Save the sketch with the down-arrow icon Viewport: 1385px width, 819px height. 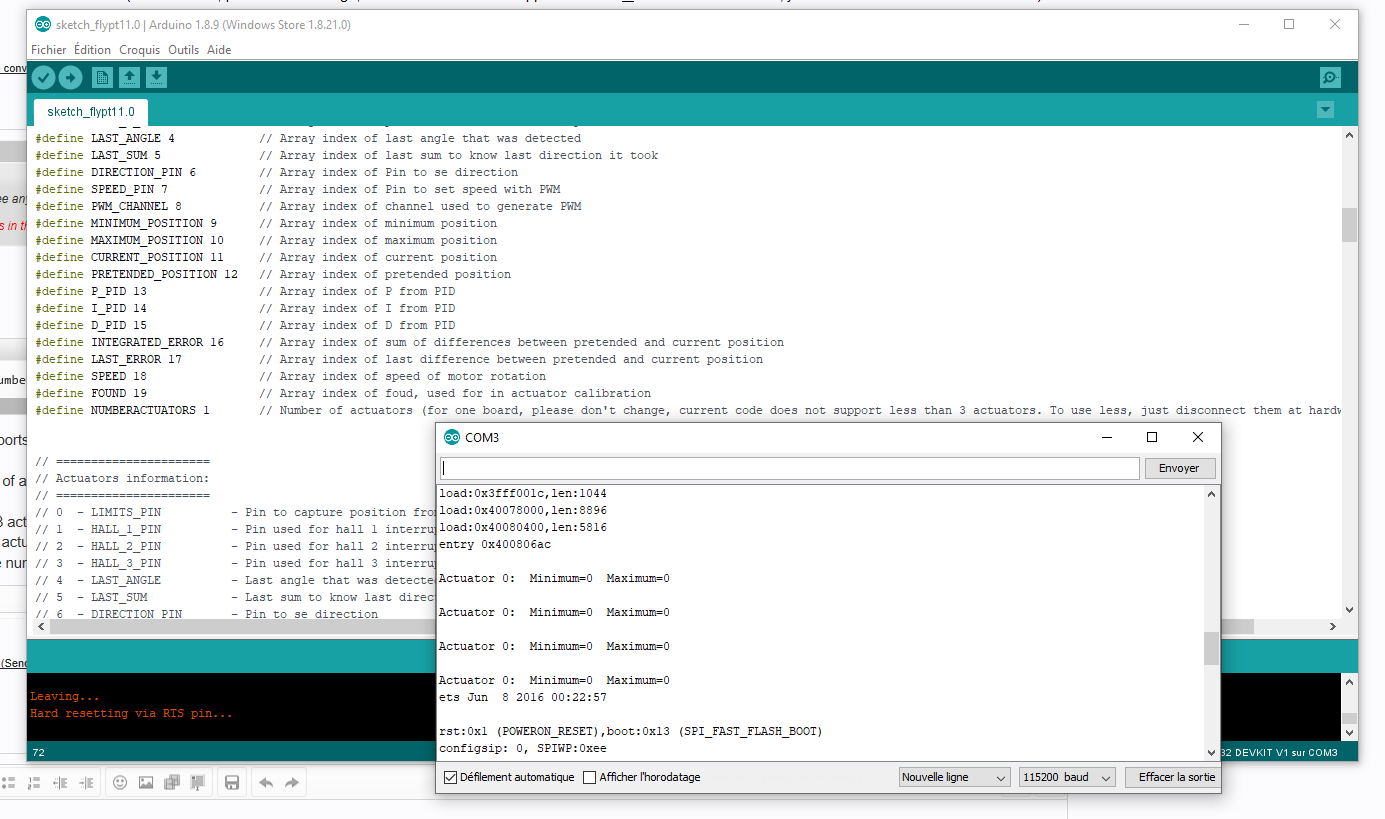click(x=156, y=78)
